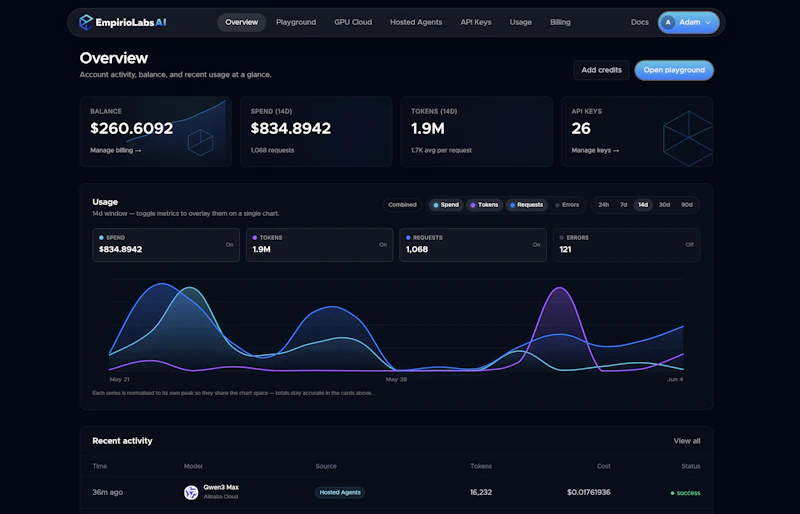Click the $260.6092 balance value
Image resolution: width=800 pixels, height=514 pixels.
tap(132, 128)
